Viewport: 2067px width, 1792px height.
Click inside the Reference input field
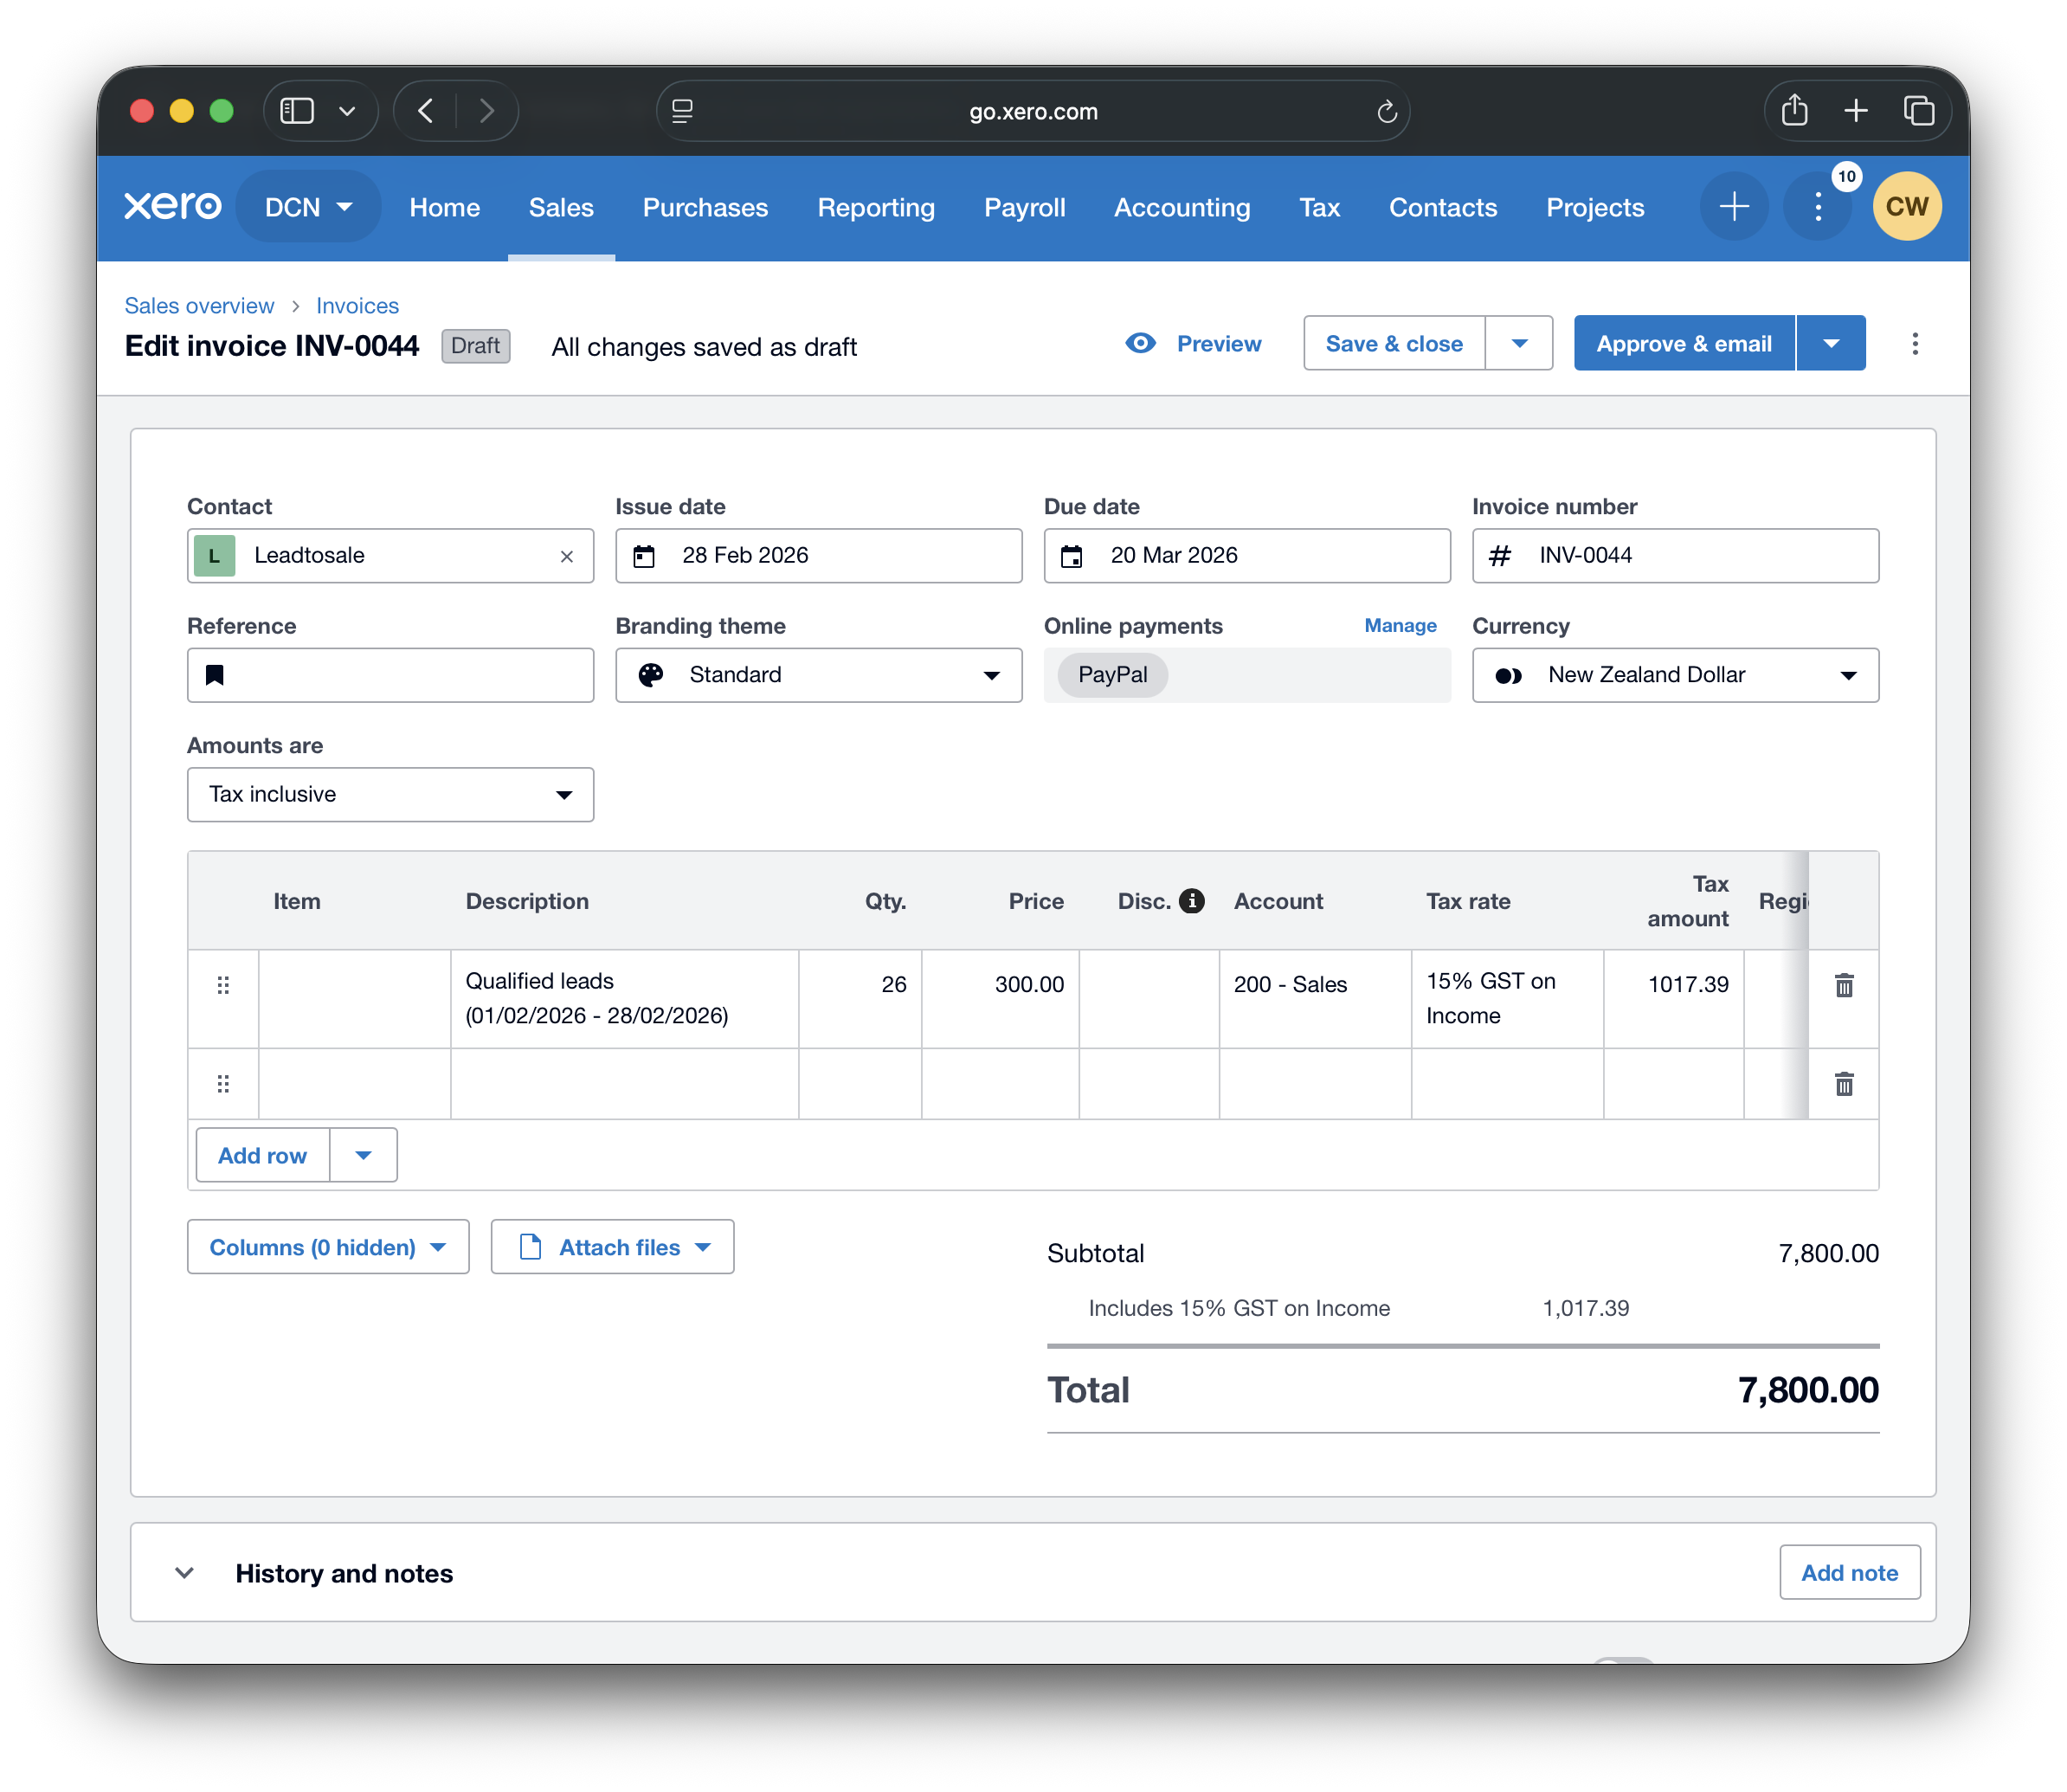click(400, 675)
